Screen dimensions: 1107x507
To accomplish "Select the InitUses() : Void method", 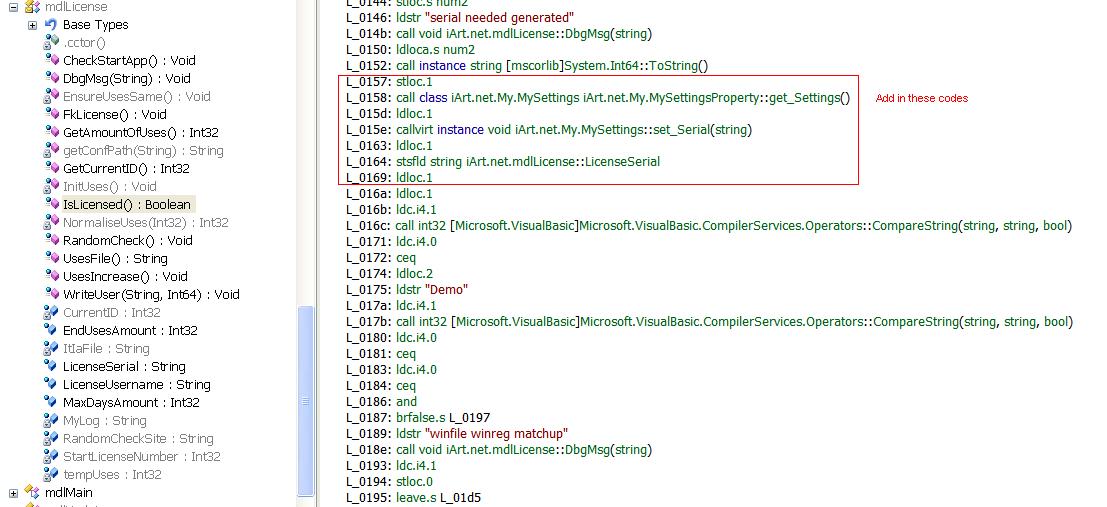I will coord(110,186).
